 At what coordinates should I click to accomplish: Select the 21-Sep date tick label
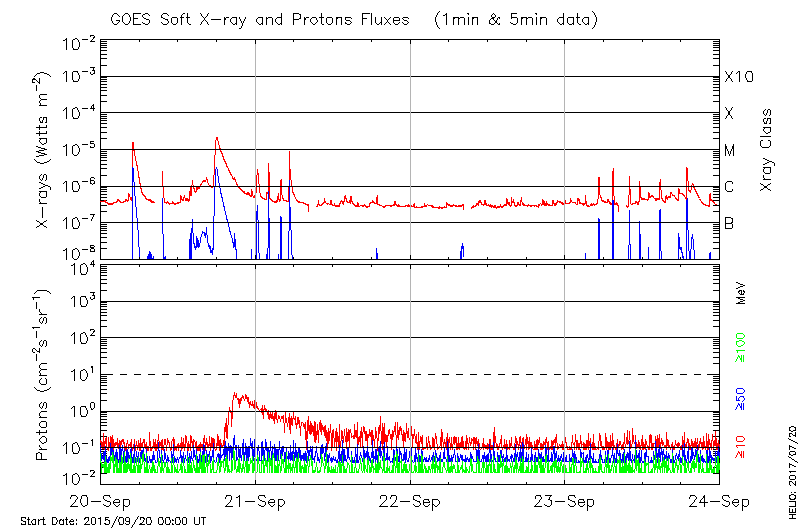pos(255,501)
